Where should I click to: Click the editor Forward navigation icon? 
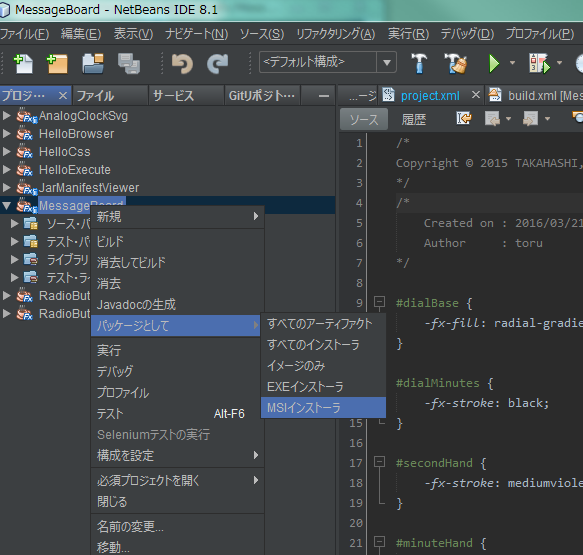click(530, 119)
